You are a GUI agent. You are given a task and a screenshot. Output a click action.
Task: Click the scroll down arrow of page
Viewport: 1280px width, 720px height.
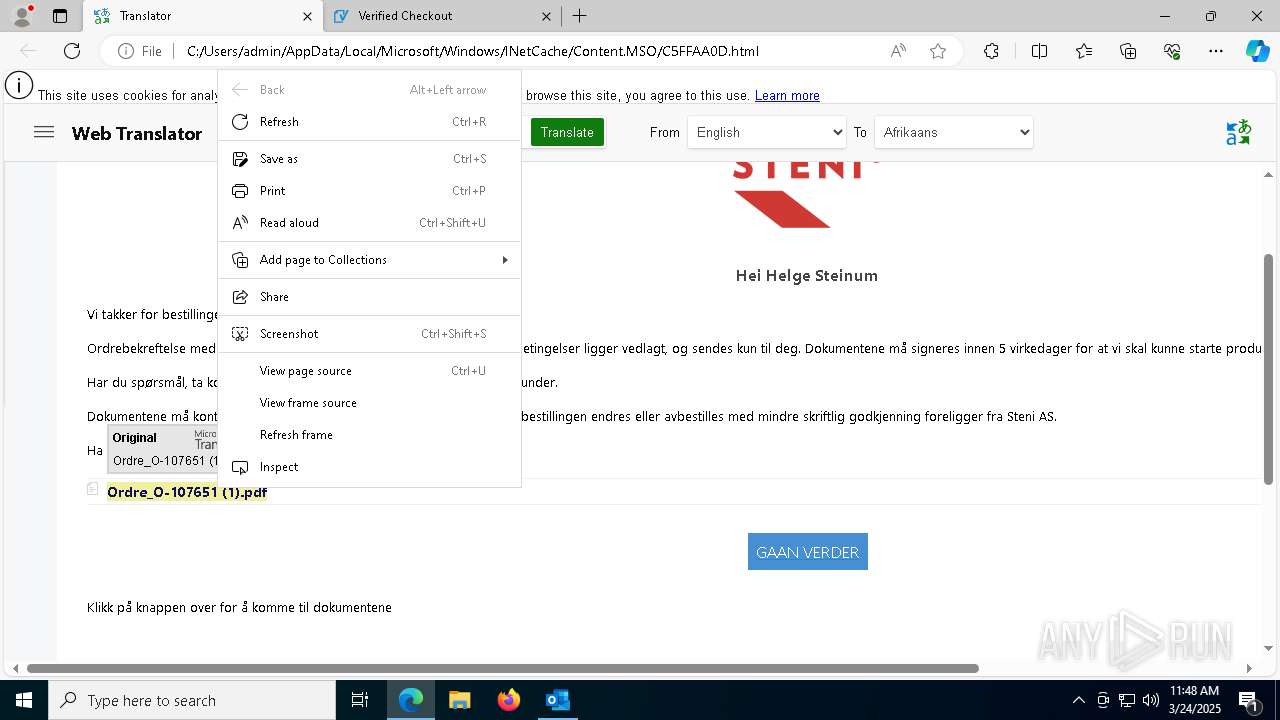coord(1268,648)
